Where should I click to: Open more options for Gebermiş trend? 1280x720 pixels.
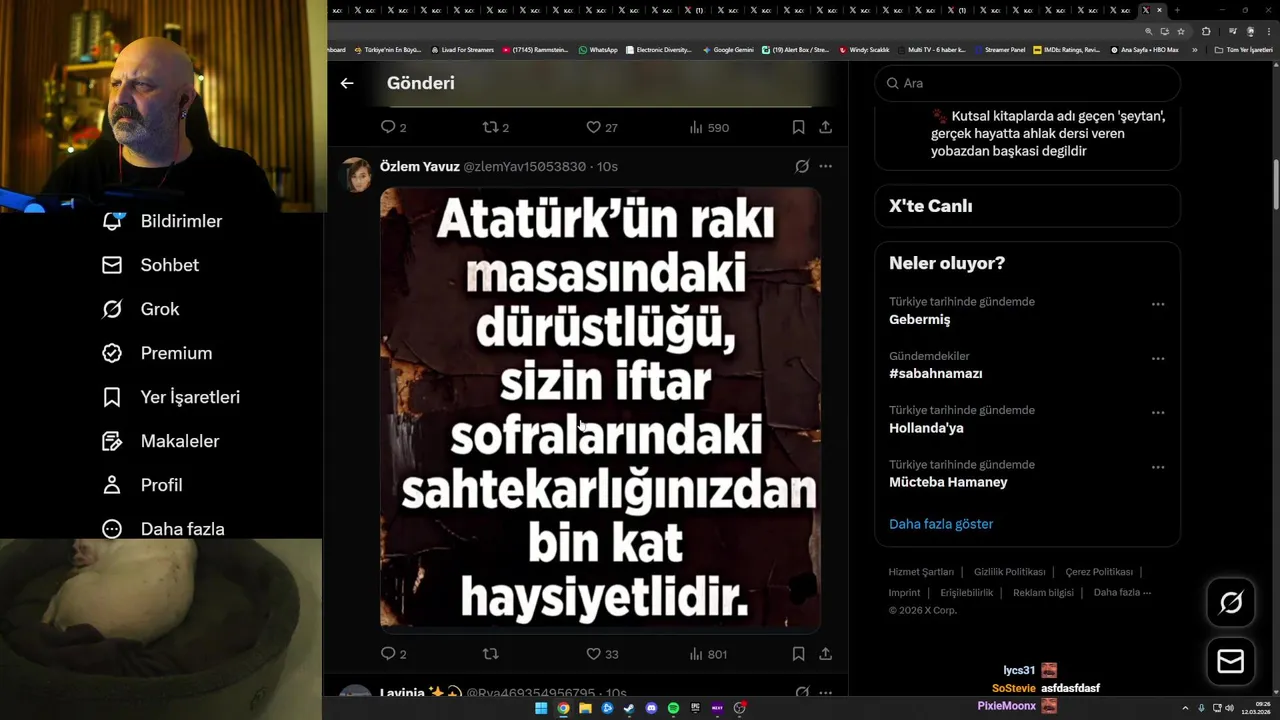pyautogui.click(x=1158, y=304)
